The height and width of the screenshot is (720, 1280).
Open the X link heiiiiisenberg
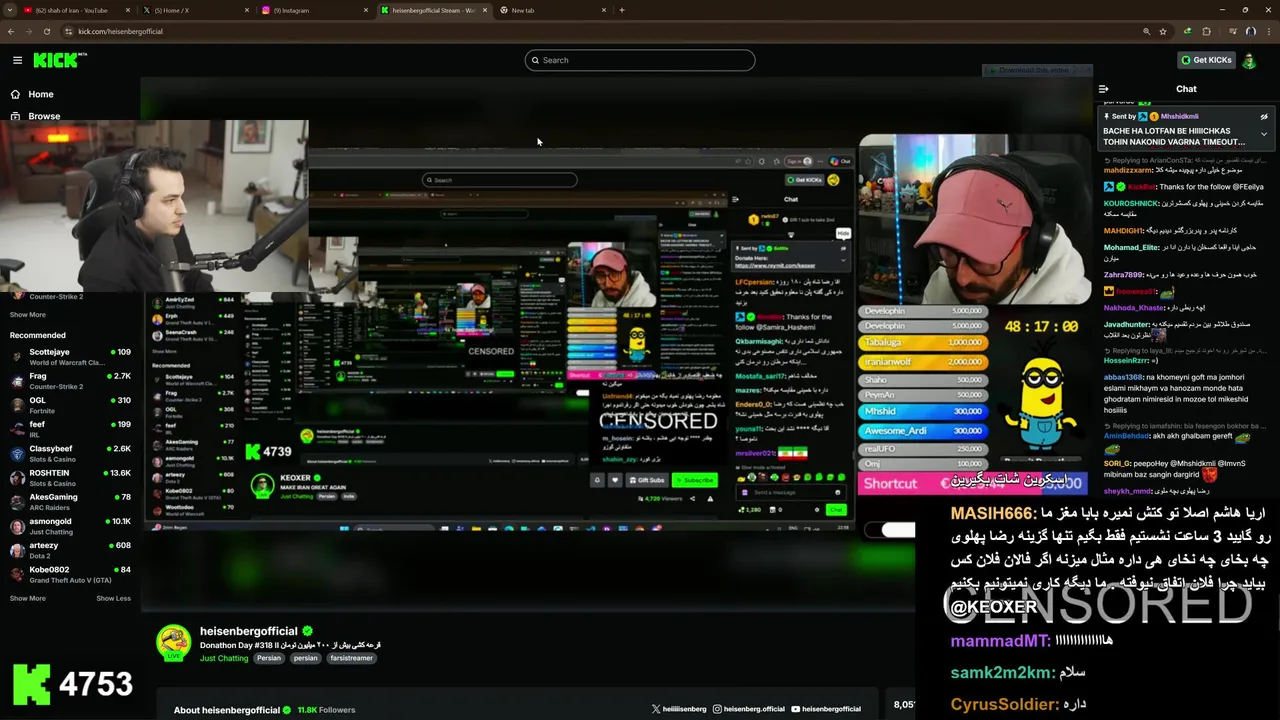[x=679, y=709]
